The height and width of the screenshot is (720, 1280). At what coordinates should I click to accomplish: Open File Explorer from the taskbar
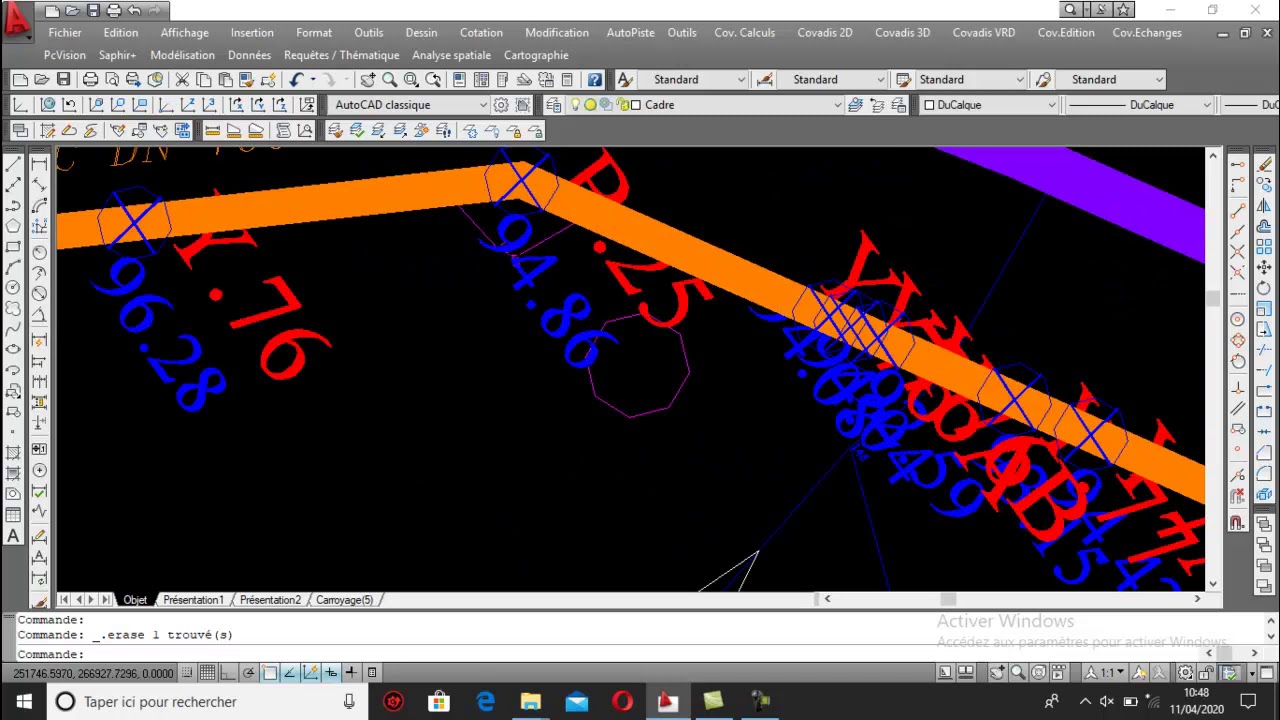pos(530,702)
